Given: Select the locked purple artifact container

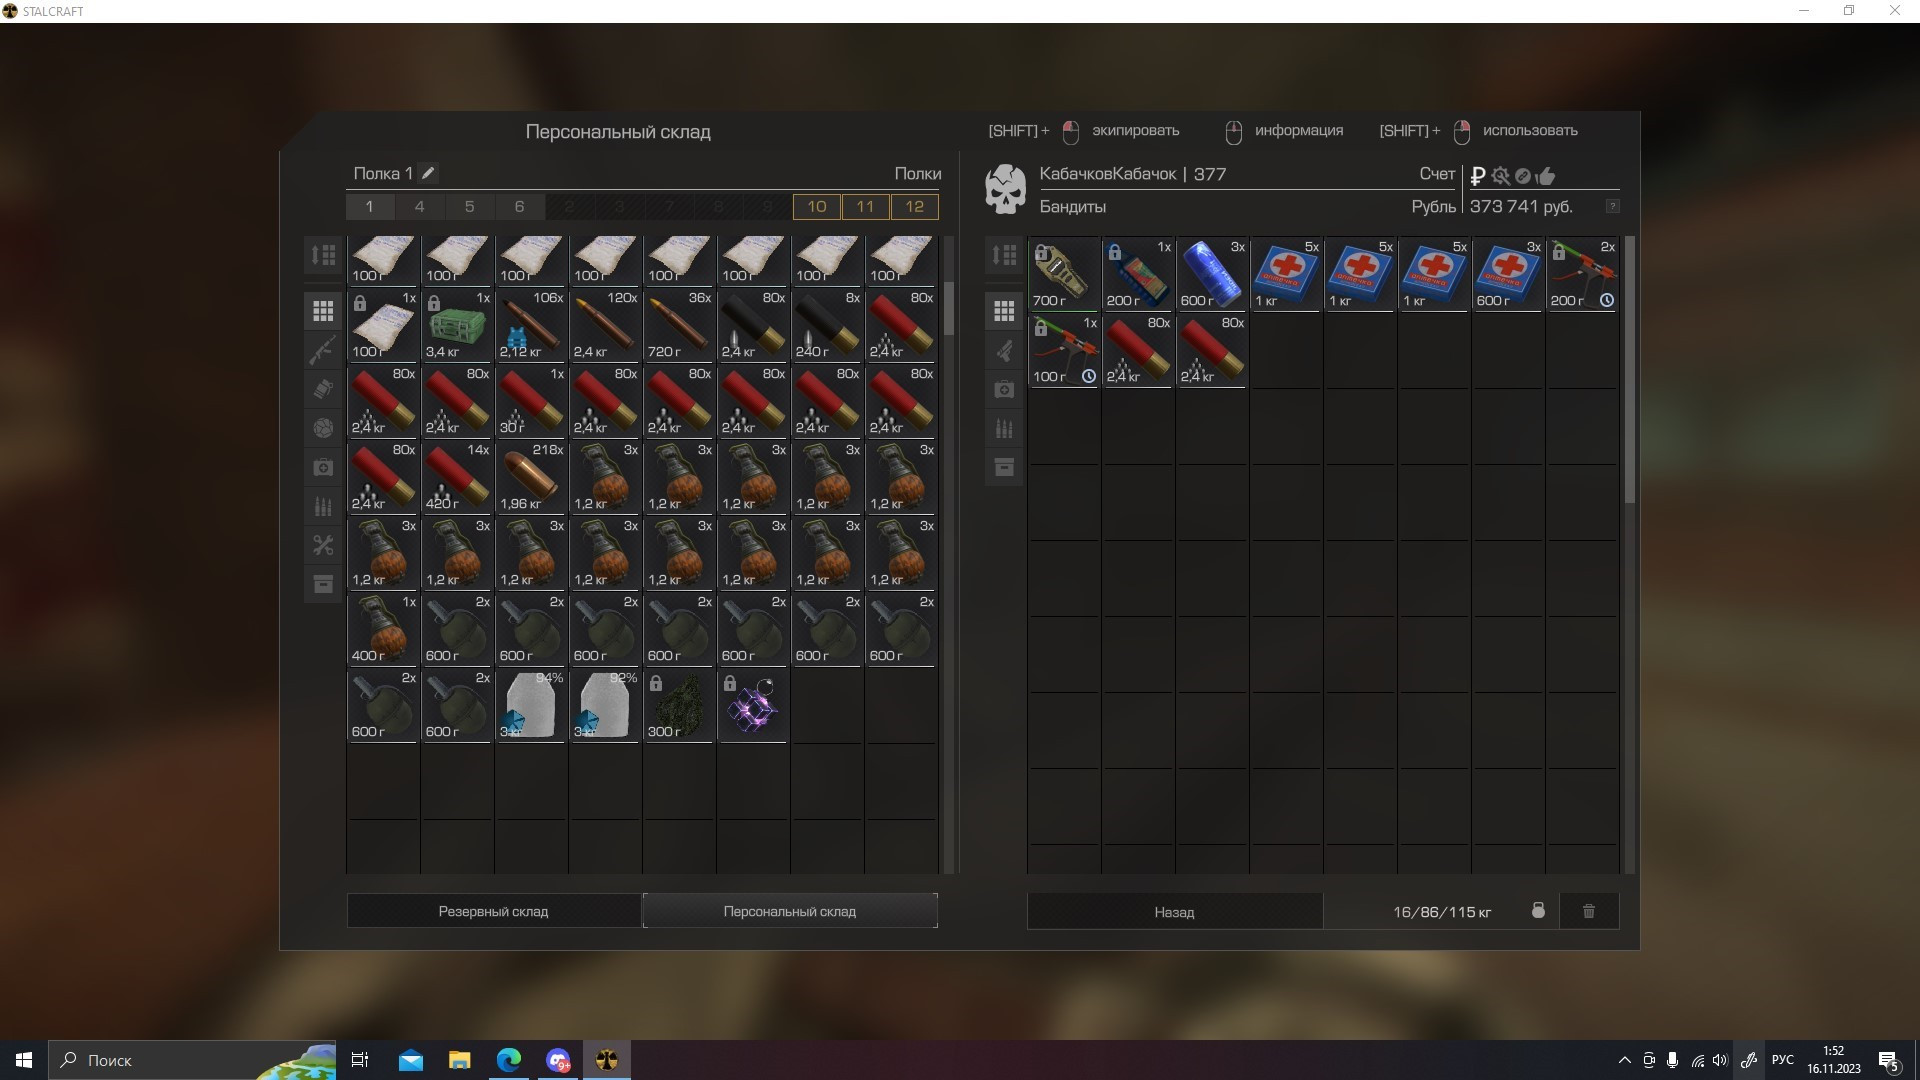Looking at the screenshot, I should point(753,705).
